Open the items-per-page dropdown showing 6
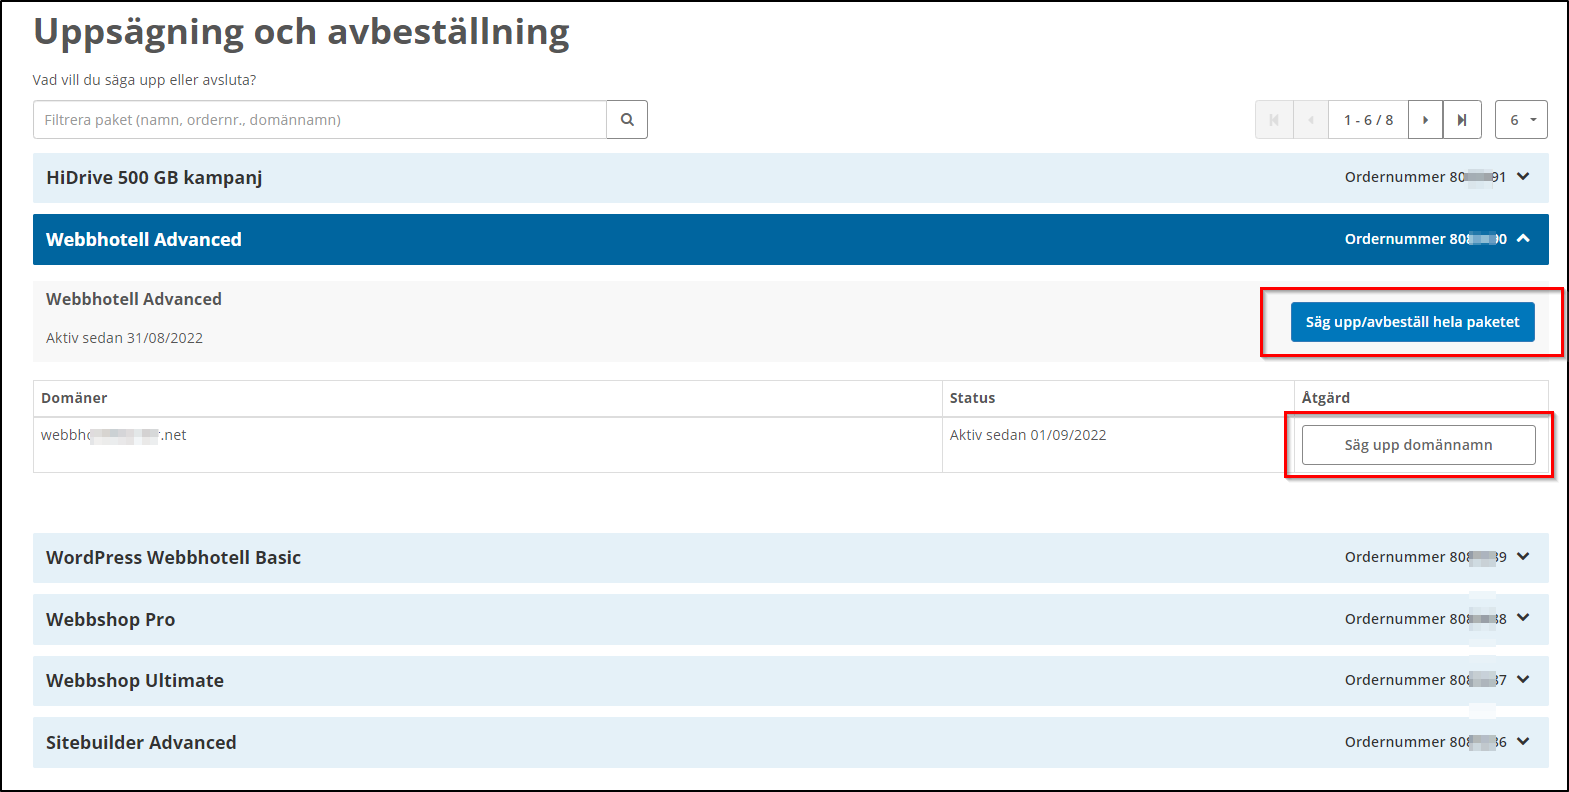This screenshot has width=1569, height=792. pyautogui.click(x=1521, y=120)
